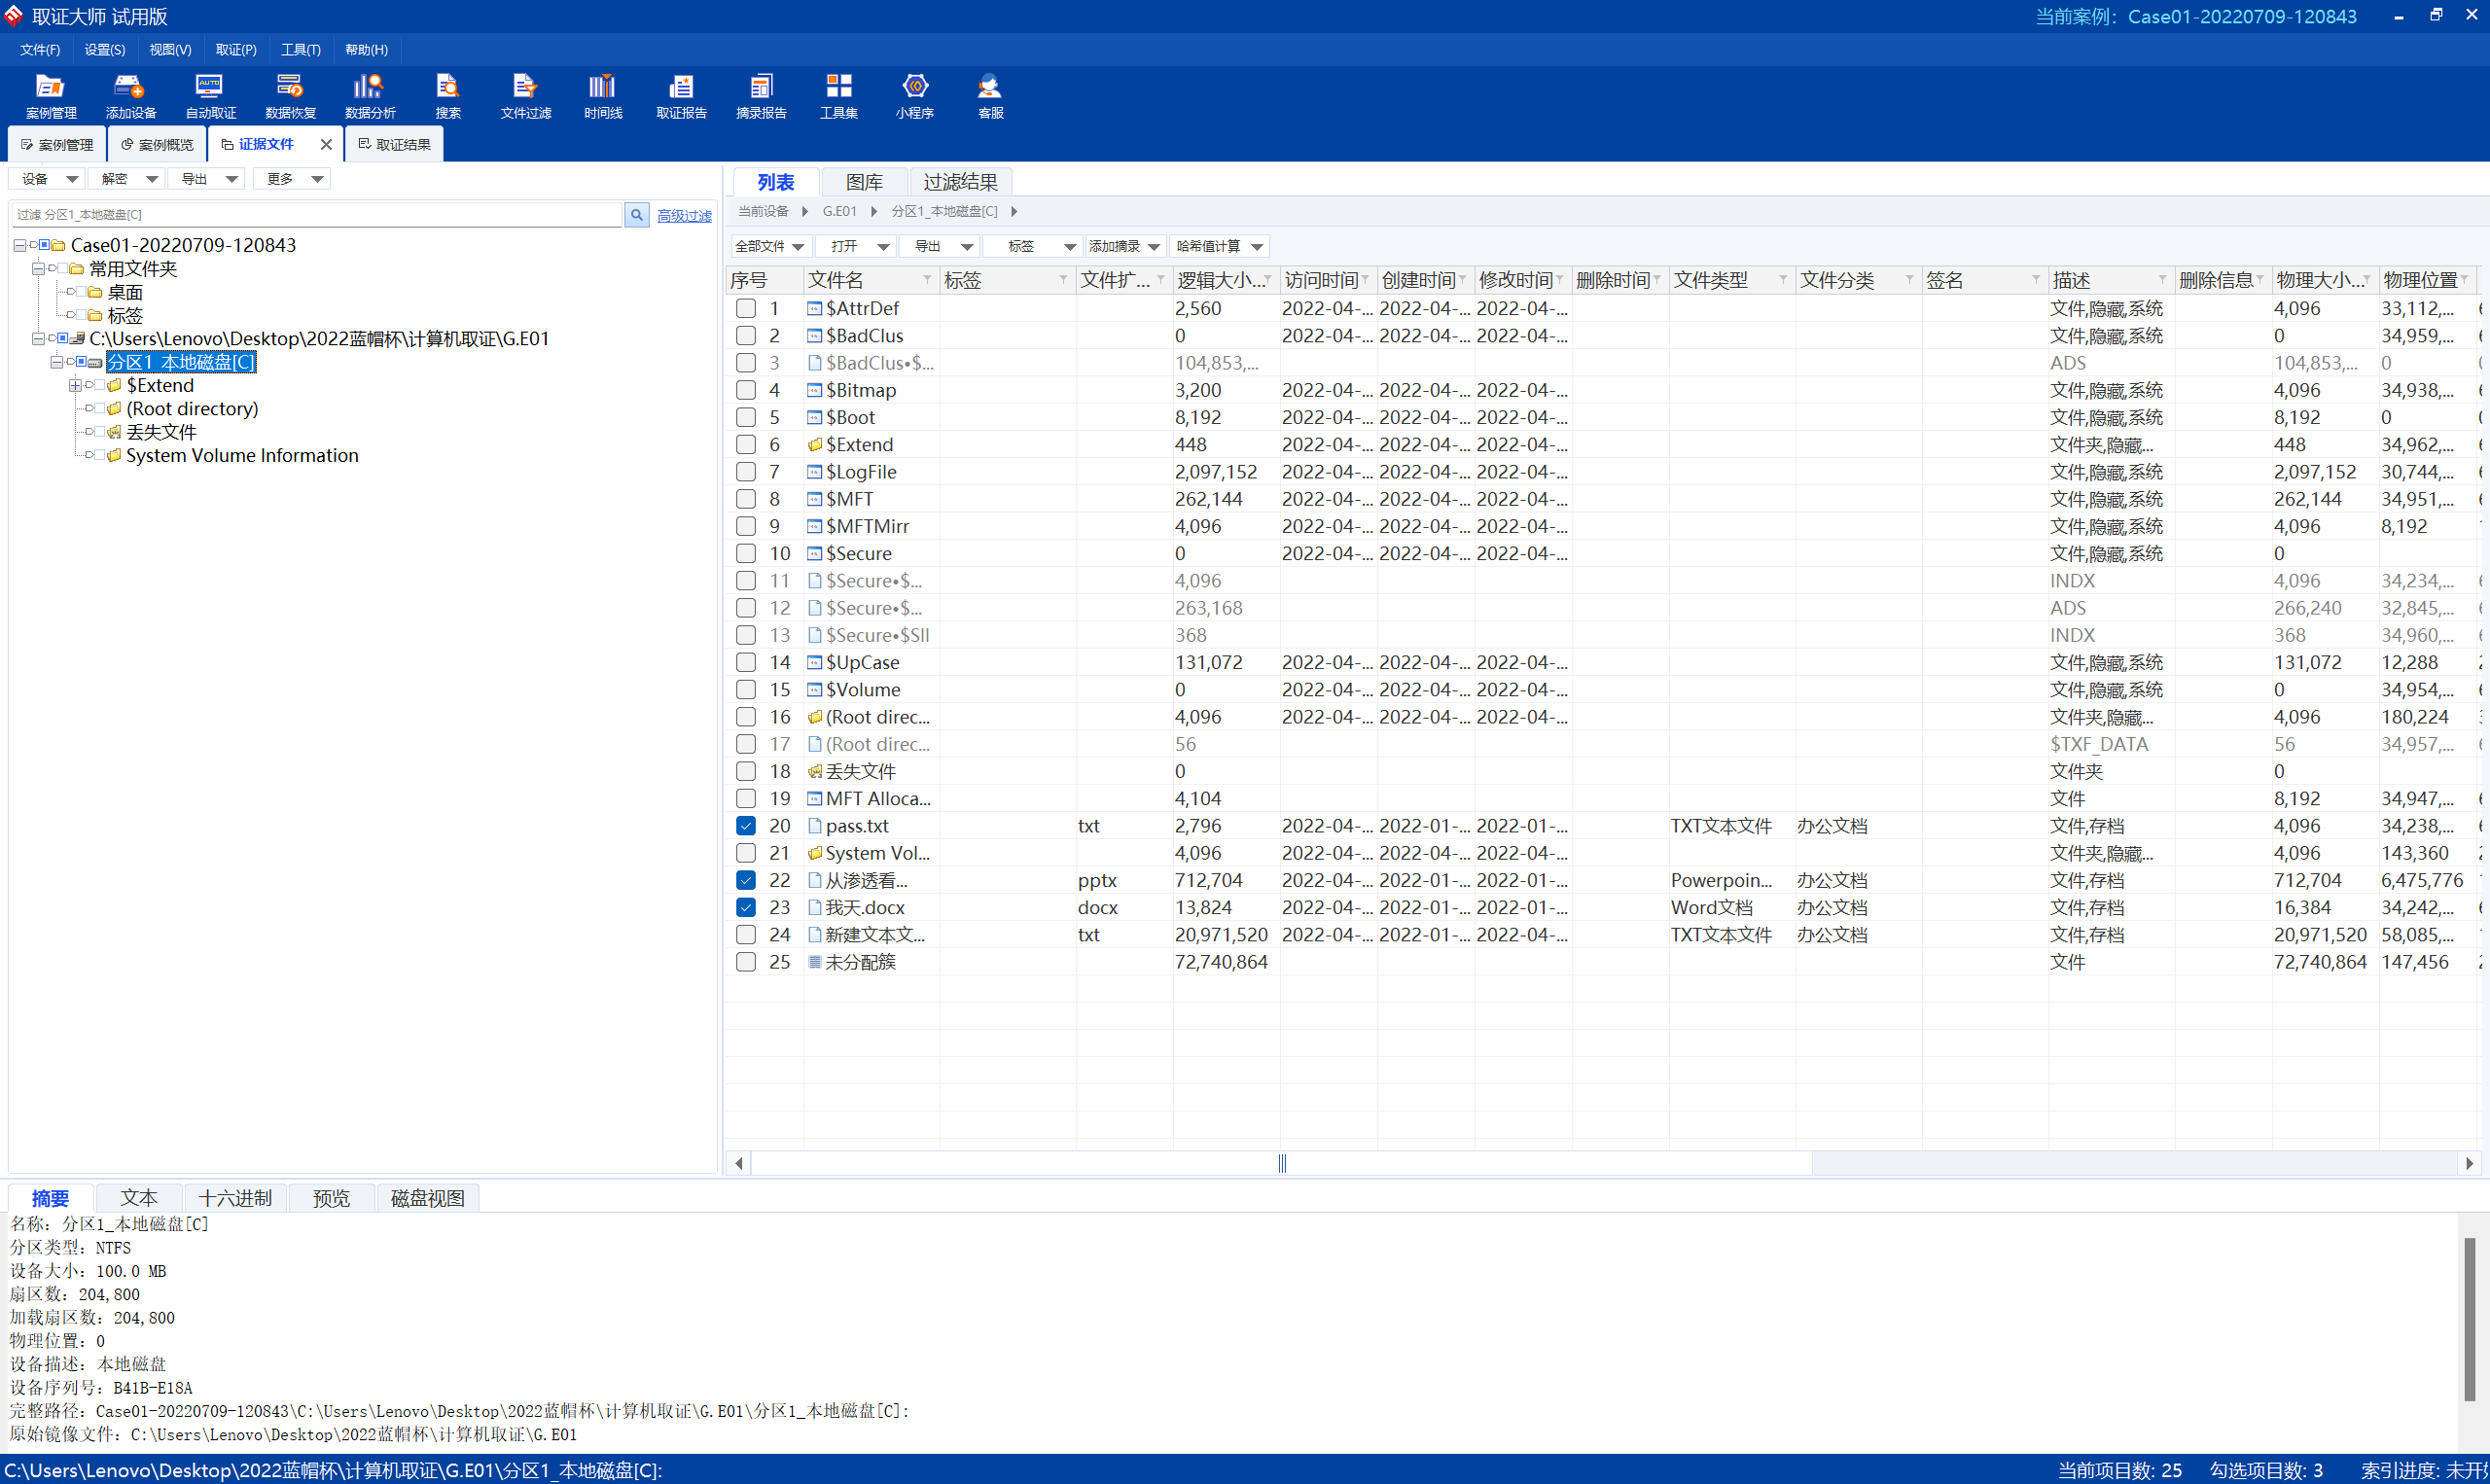The image size is (2490, 1484).
Task: Switch to the 十六进制 tab
Action: pos(235,1198)
